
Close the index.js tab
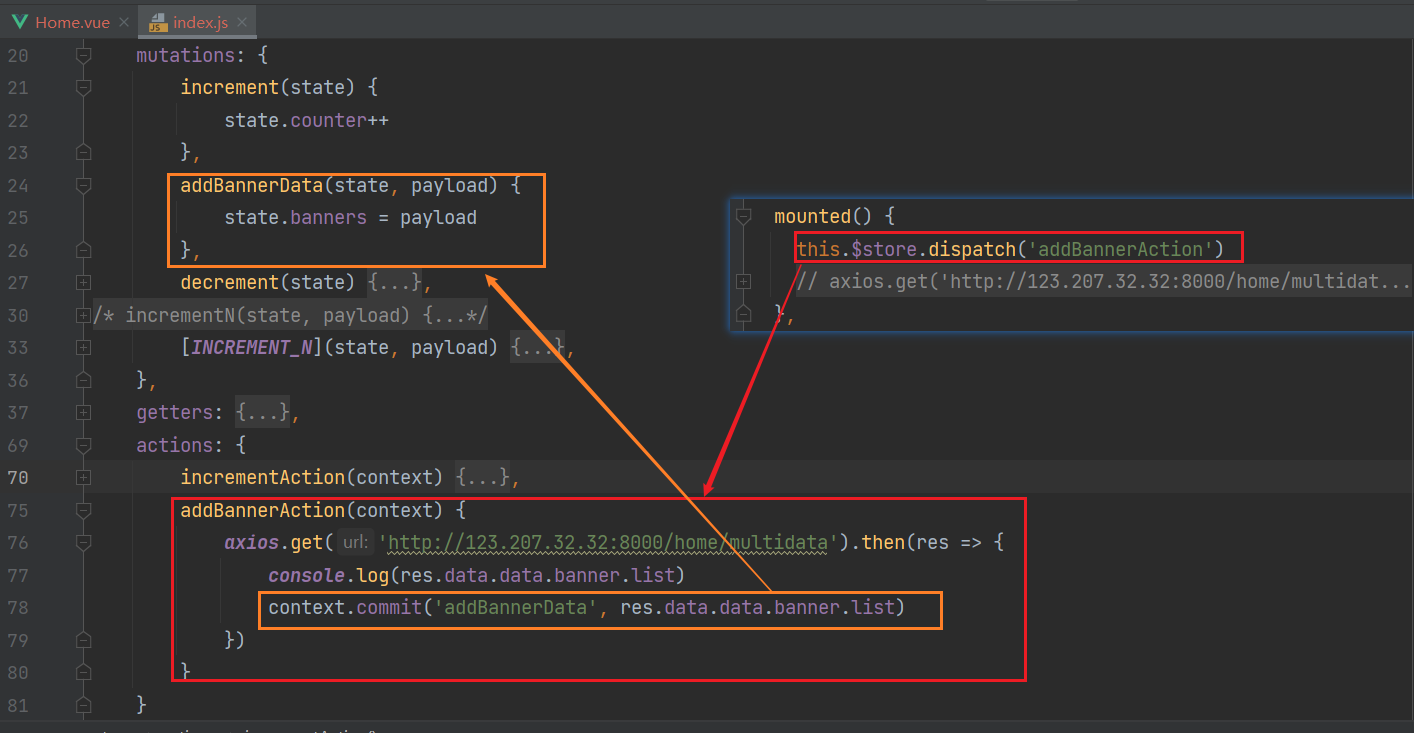(243, 22)
